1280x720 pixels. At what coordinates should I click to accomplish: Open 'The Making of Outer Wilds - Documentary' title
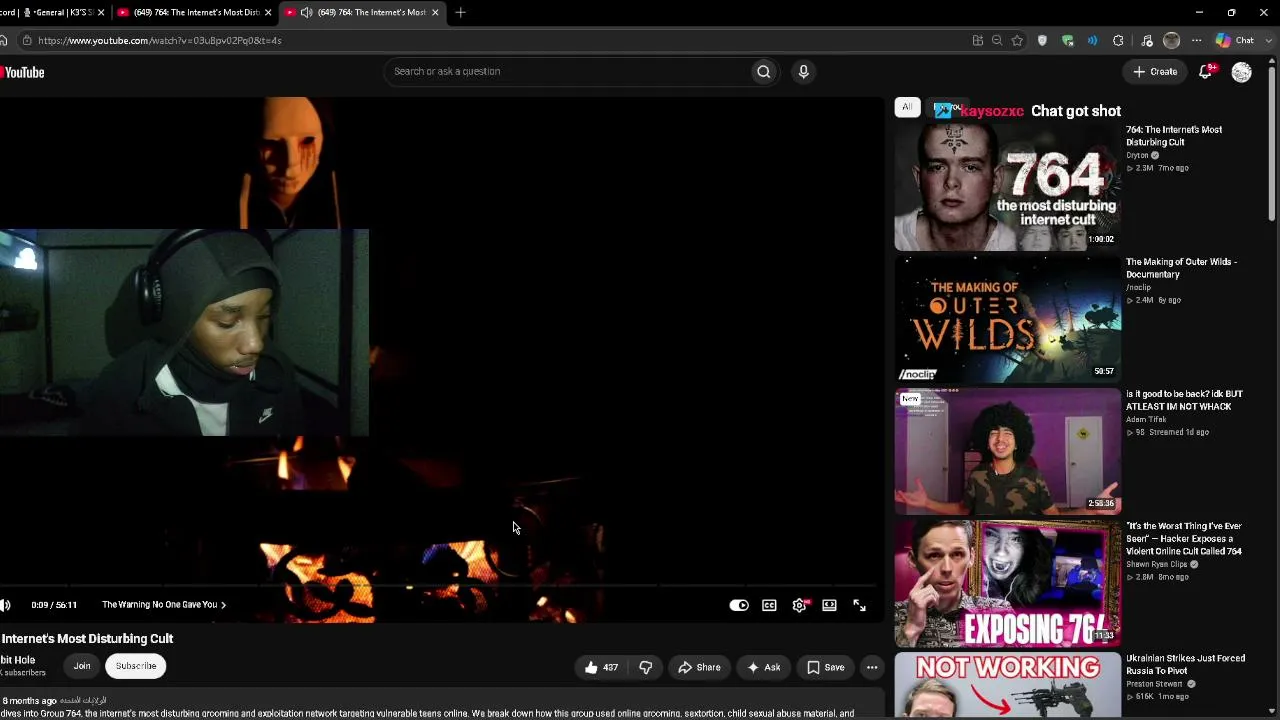click(x=1181, y=268)
